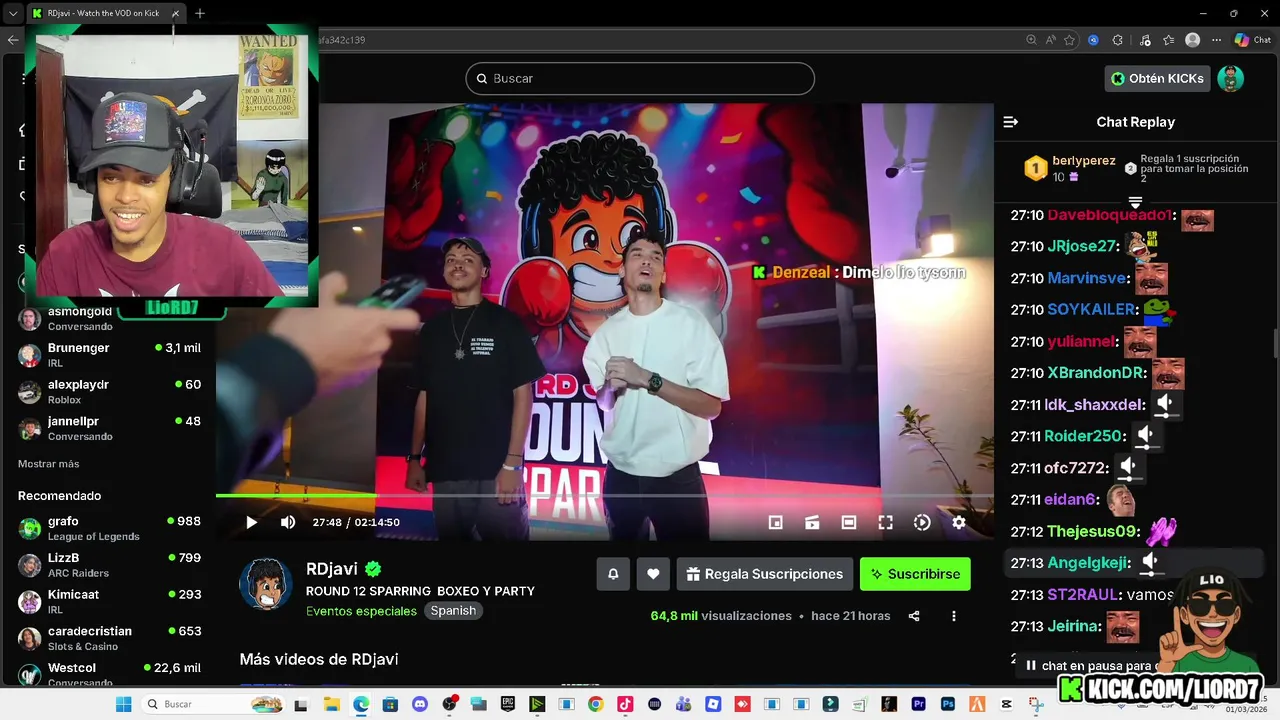Open playback speed control
The height and width of the screenshot is (720, 1280).
[922, 522]
